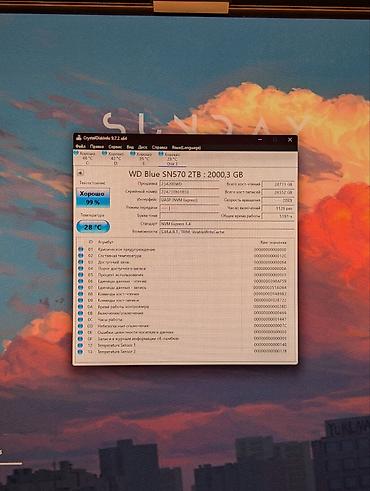This screenshot has width=370, height=491.
Task: Click the Возможности features field
Action: 227,232
